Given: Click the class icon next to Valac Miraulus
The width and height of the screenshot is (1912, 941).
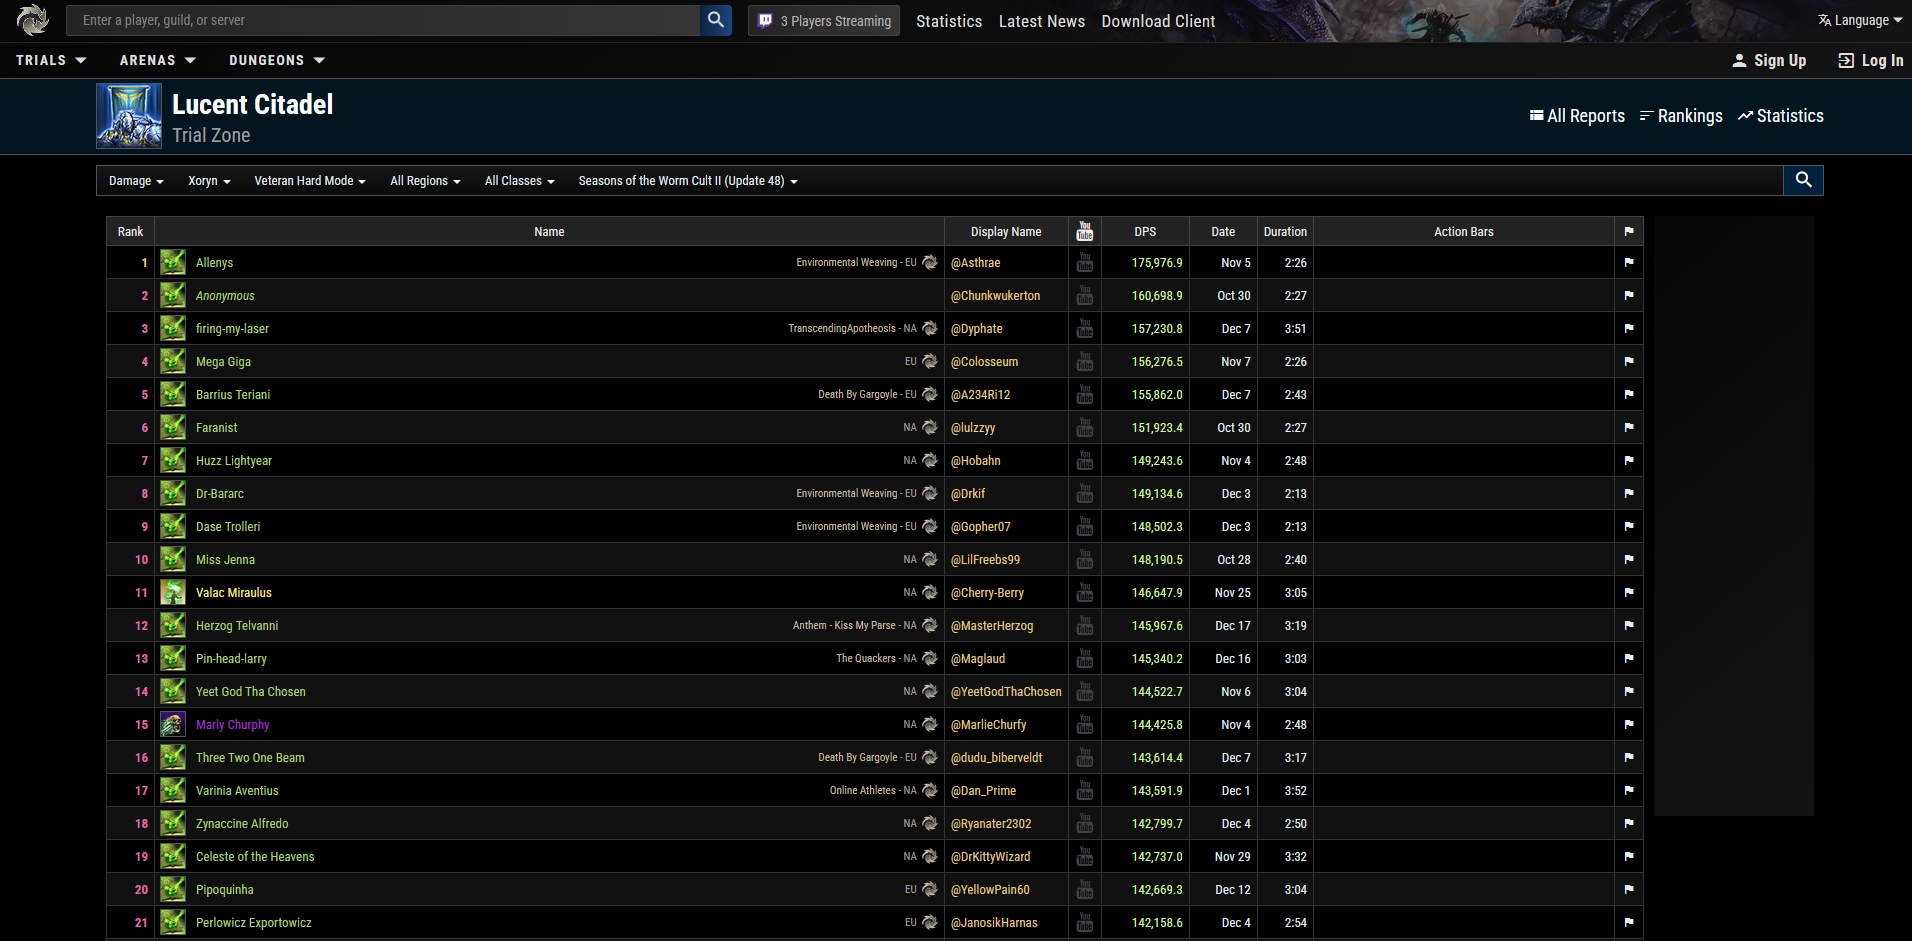Looking at the screenshot, I should pos(173,592).
